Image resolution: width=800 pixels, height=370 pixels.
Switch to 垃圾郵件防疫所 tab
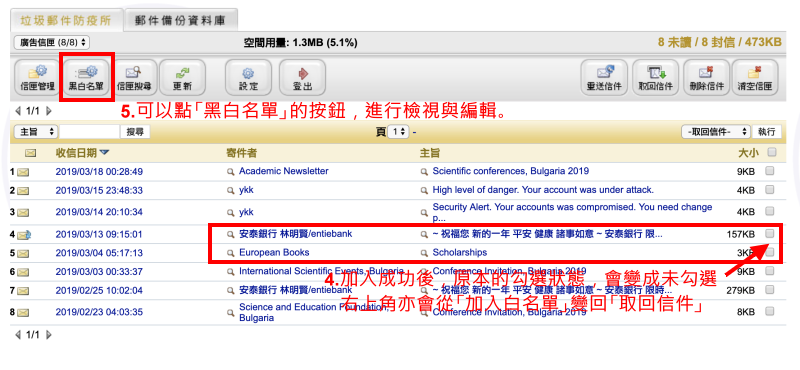[x=67, y=20]
